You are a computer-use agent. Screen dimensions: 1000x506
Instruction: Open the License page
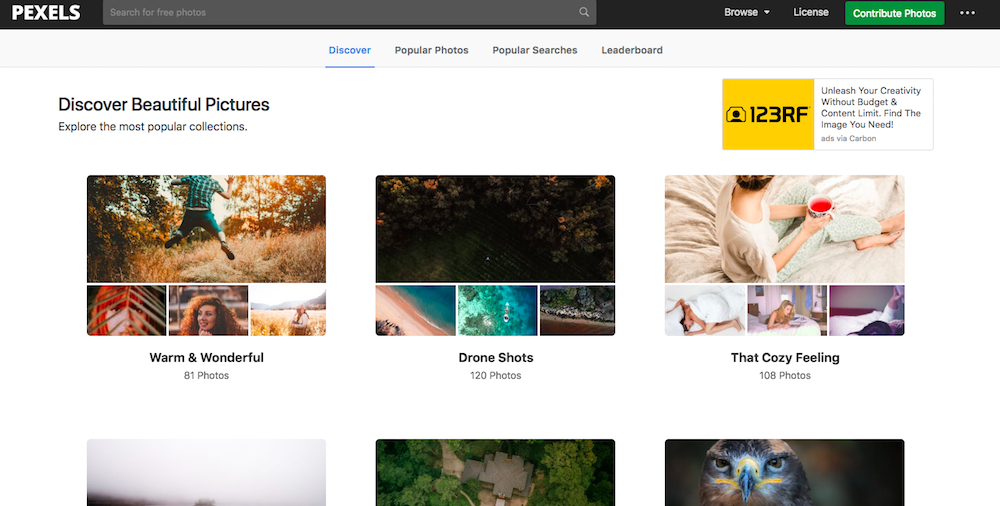[811, 12]
